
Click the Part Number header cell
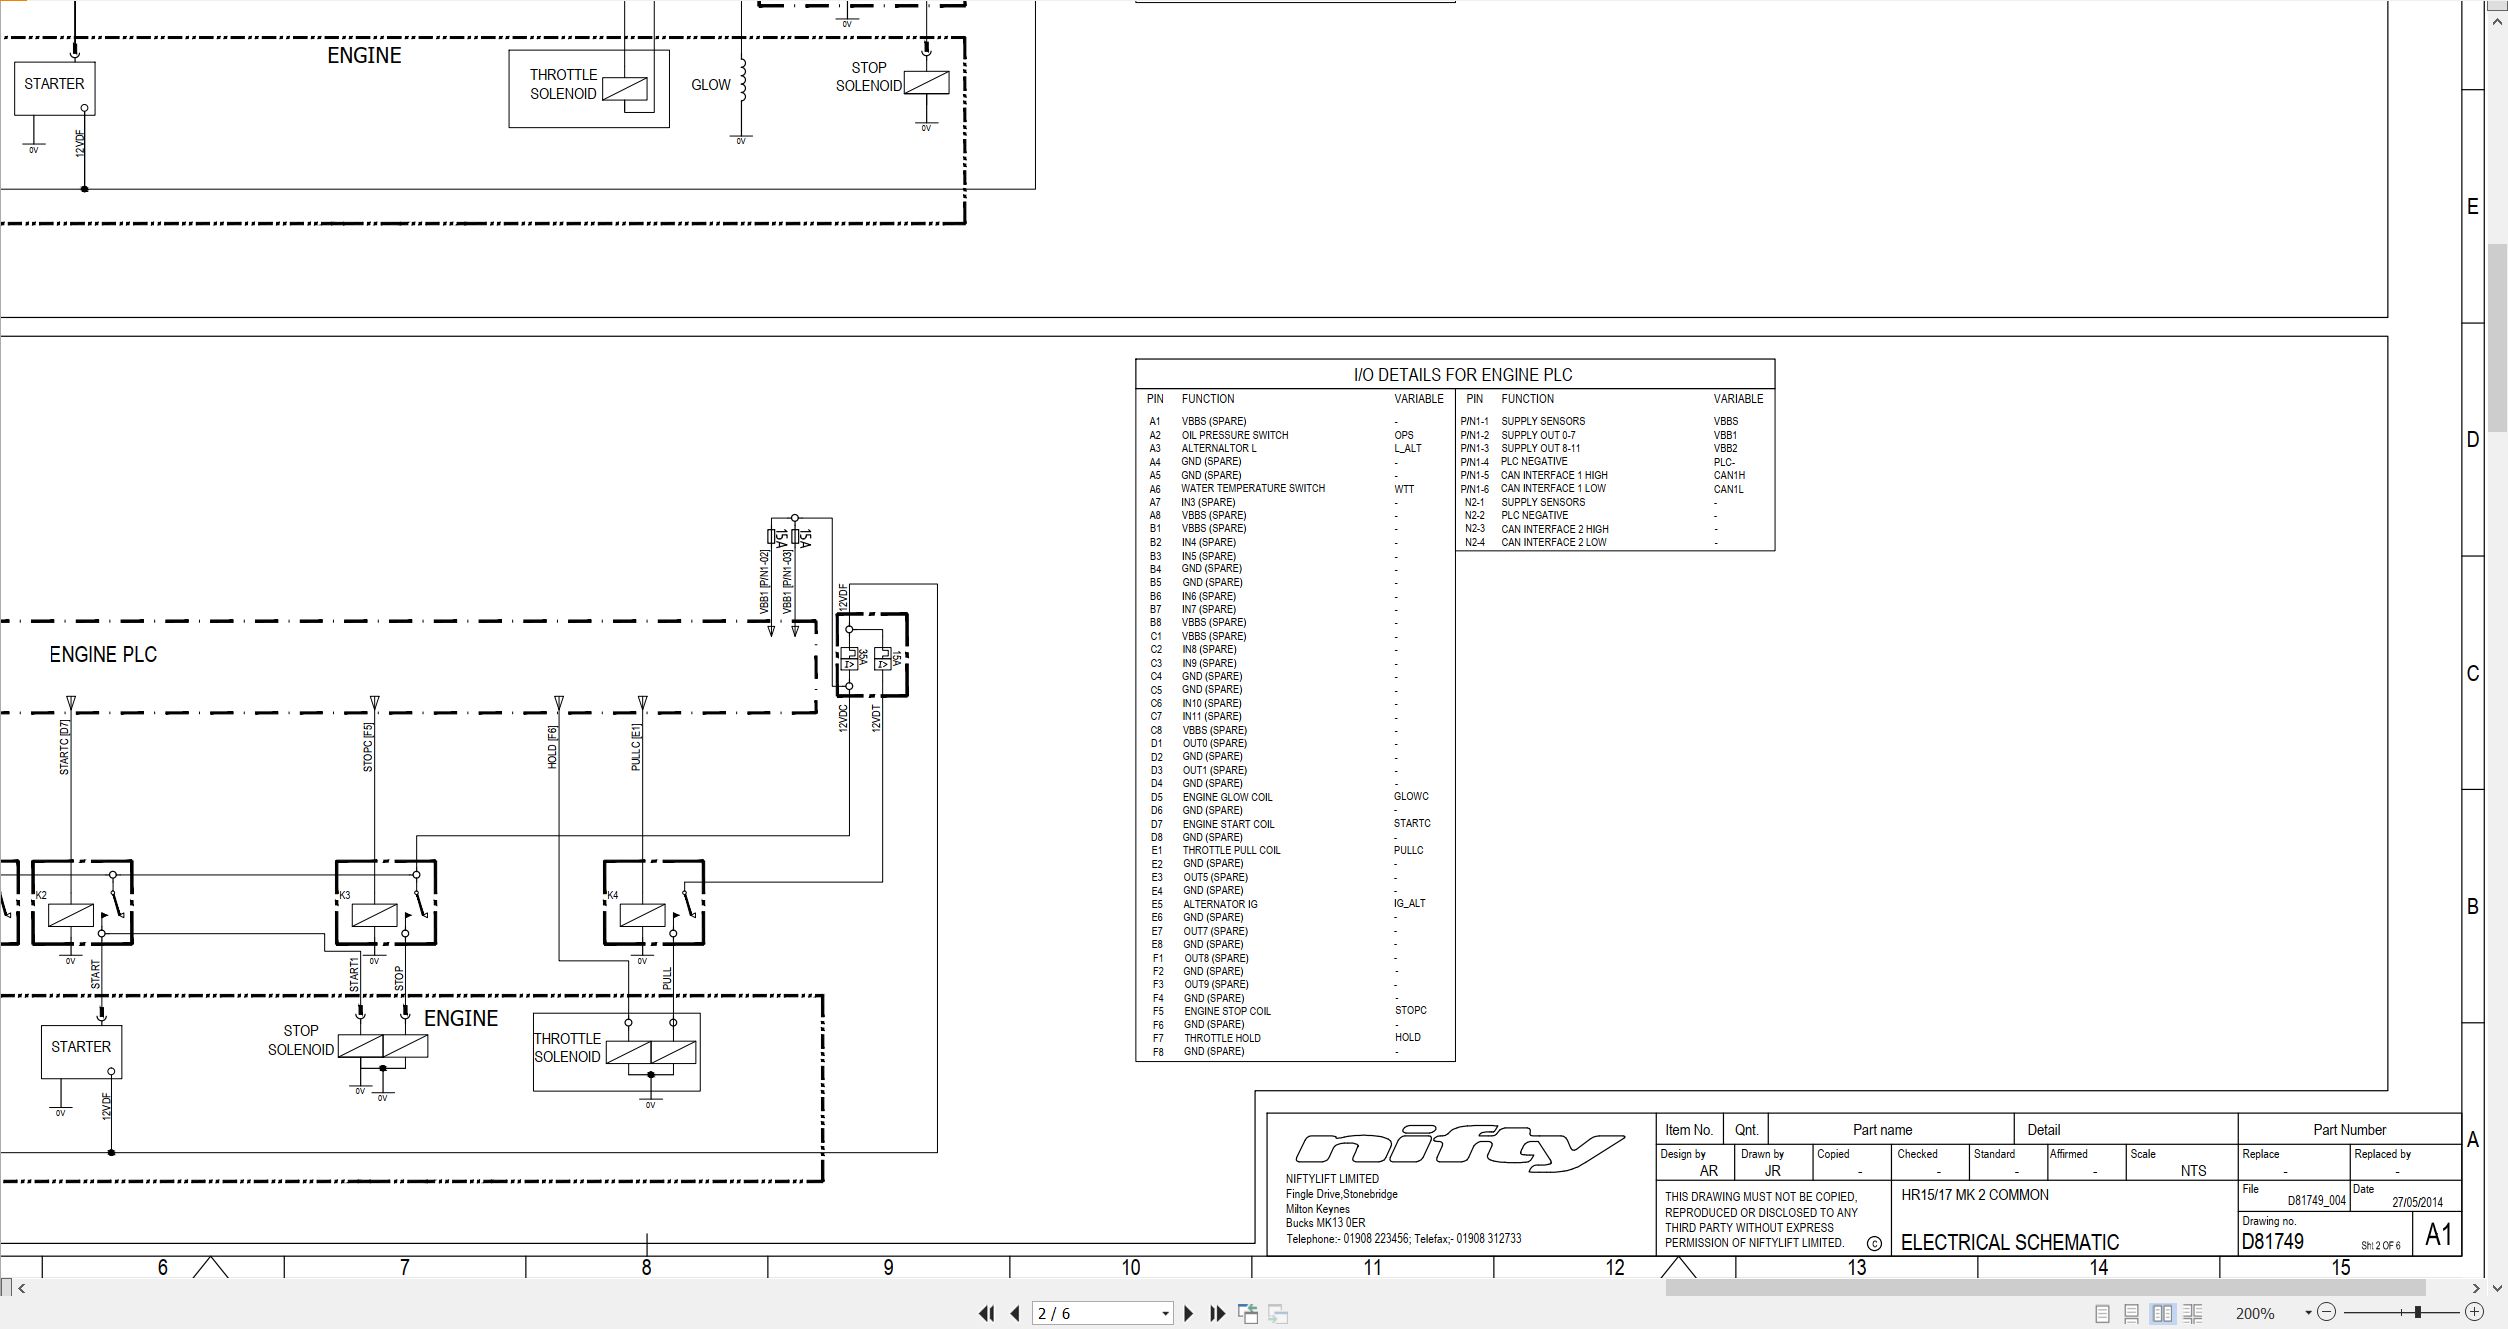click(x=2349, y=1130)
